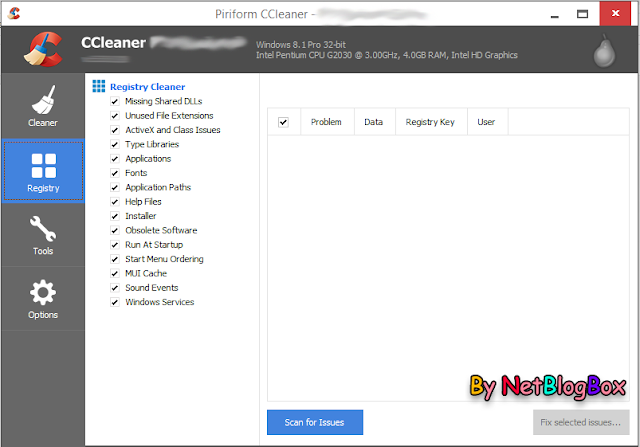
Task: Uncheck Unused File Extensions
Action: (x=115, y=116)
